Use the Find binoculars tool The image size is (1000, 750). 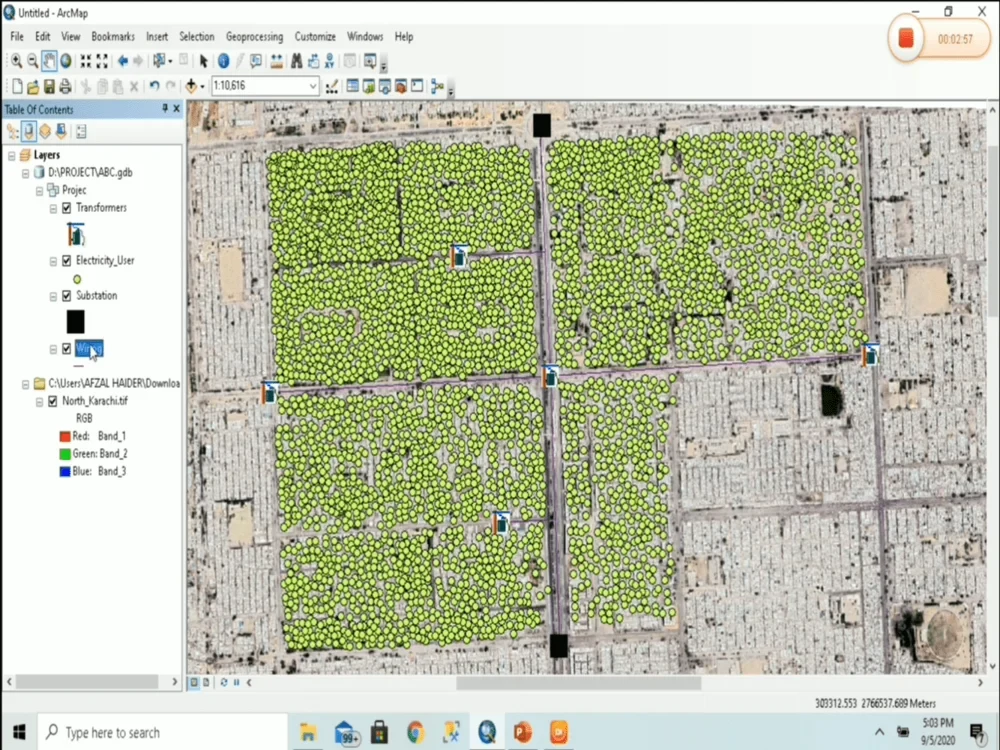point(296,61)
